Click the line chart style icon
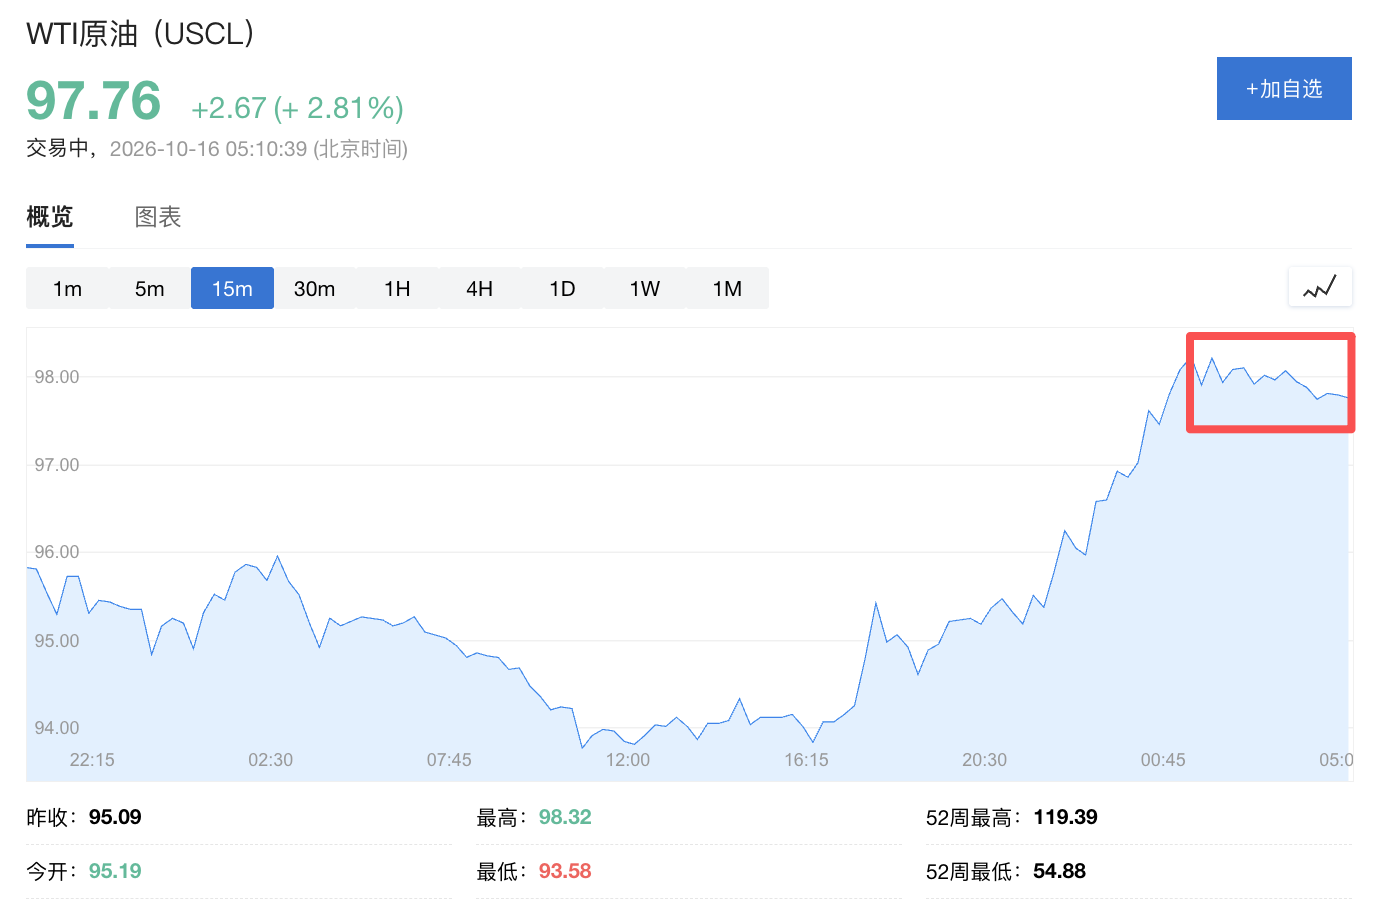 (x=1320, y=288)
